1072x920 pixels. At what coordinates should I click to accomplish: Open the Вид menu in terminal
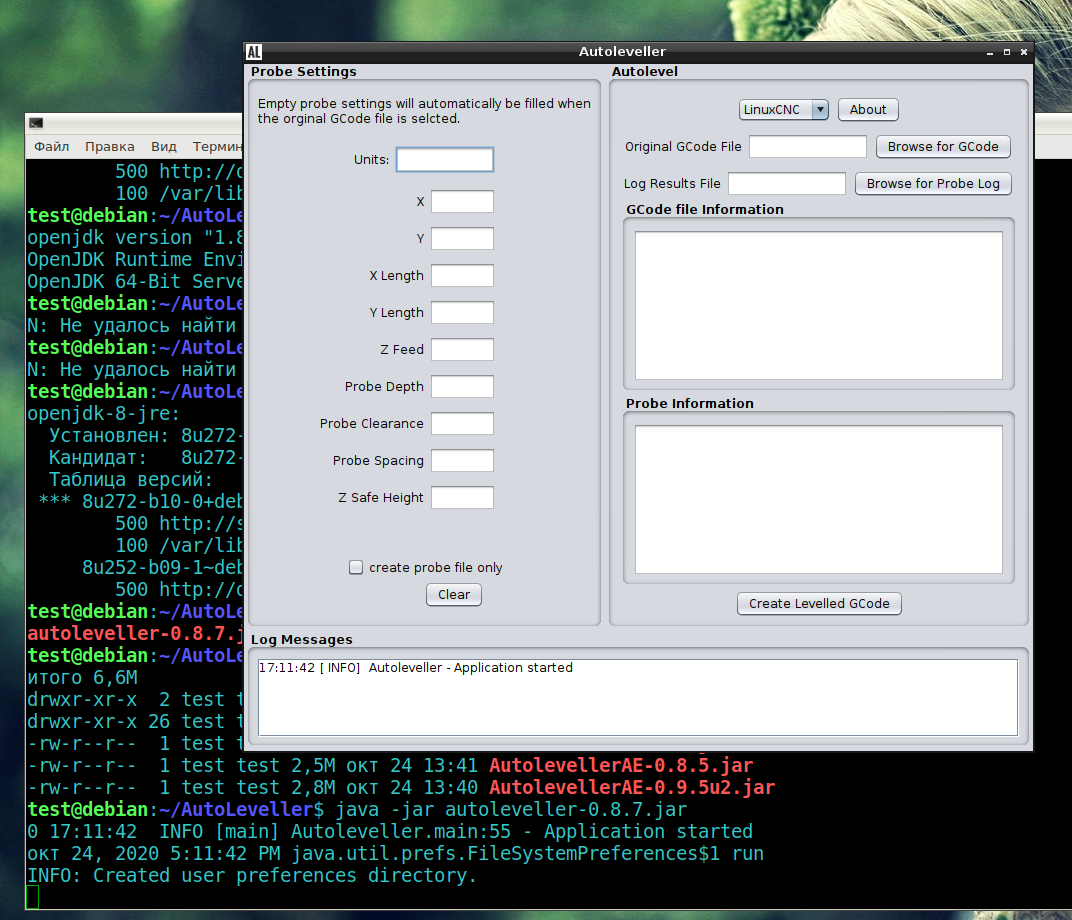(164, 146)
